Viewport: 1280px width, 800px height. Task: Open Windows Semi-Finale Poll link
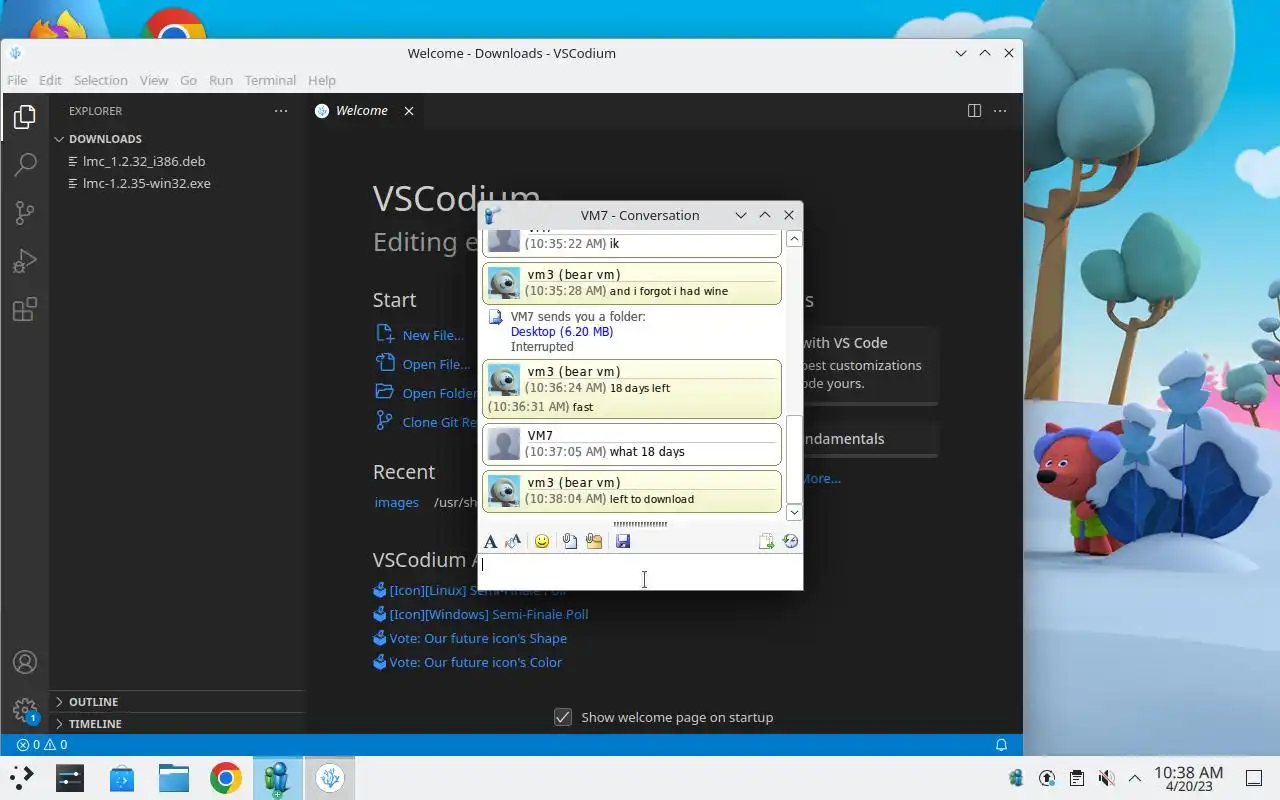tap(489, 615)
